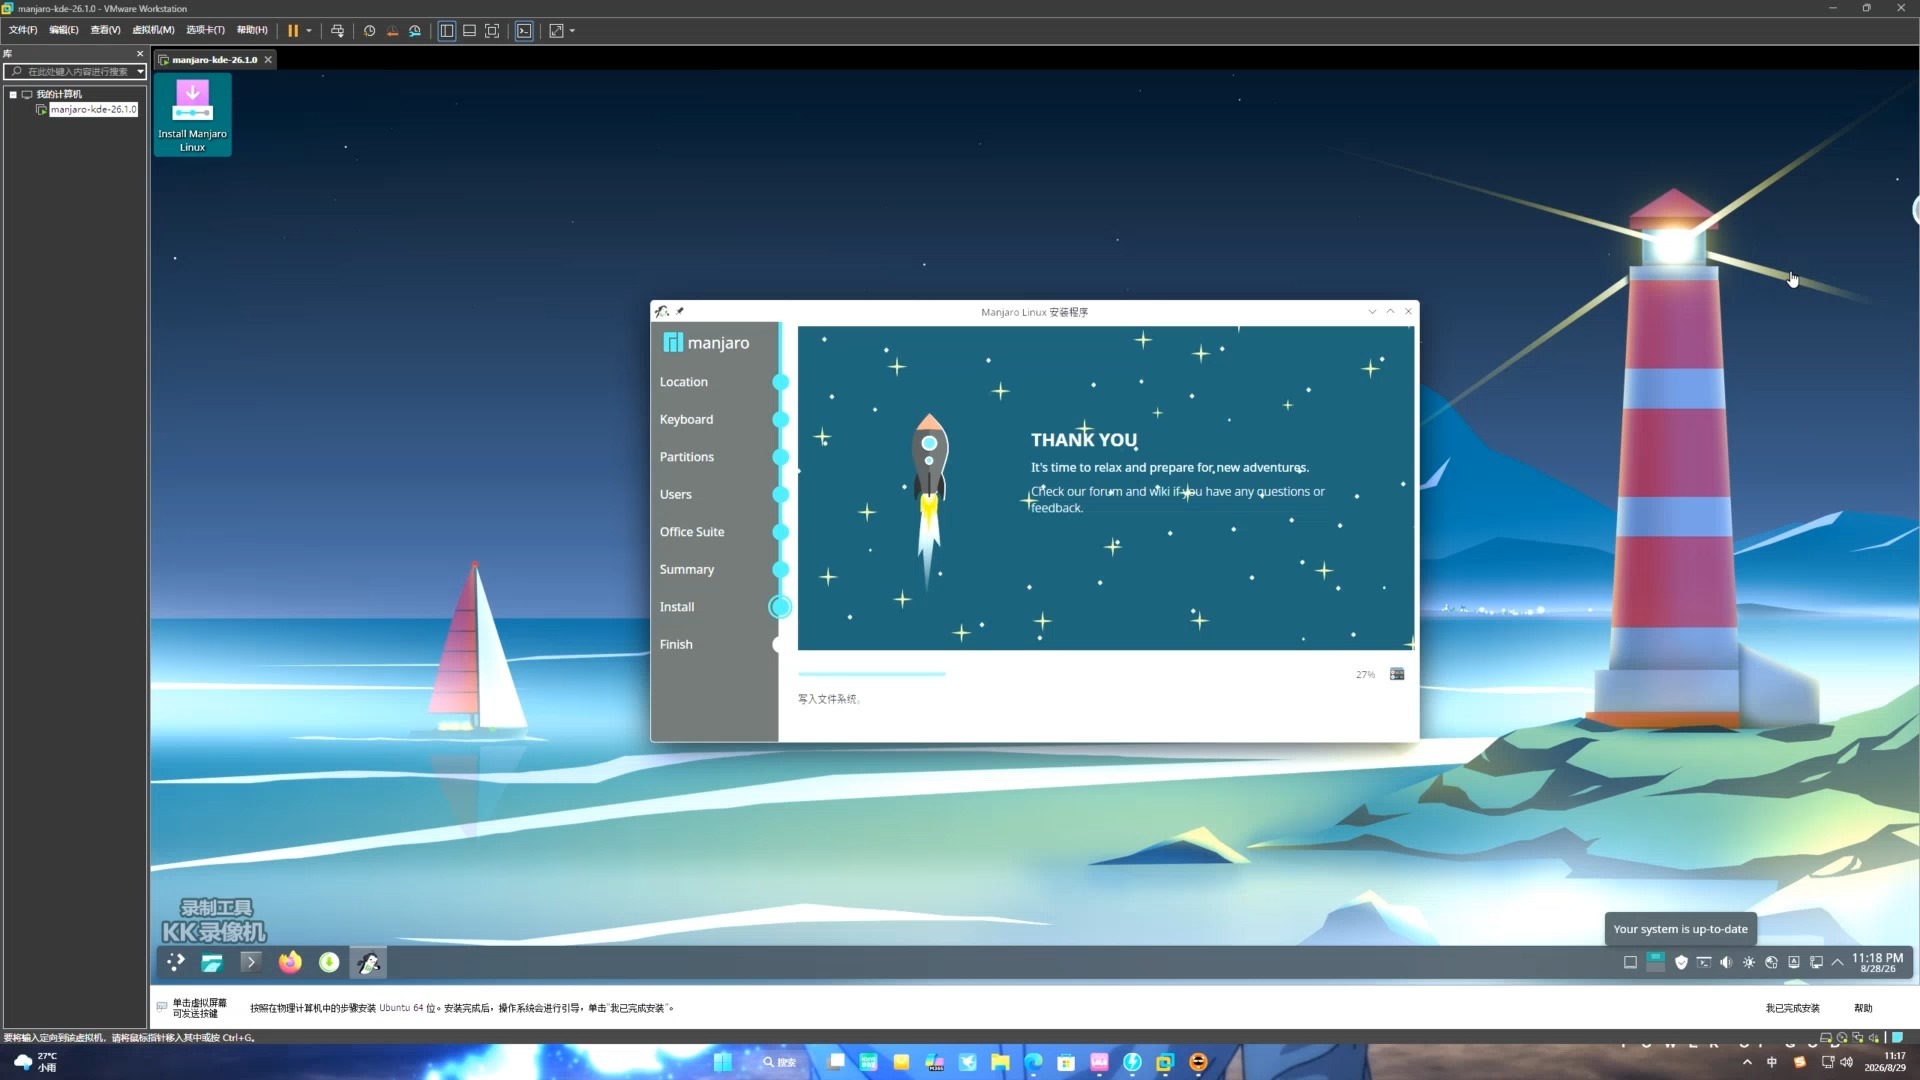The image size is (1920, 1080).
Task: Click the 帮助 link in the hint bar
Action: click(1863, 1008)
